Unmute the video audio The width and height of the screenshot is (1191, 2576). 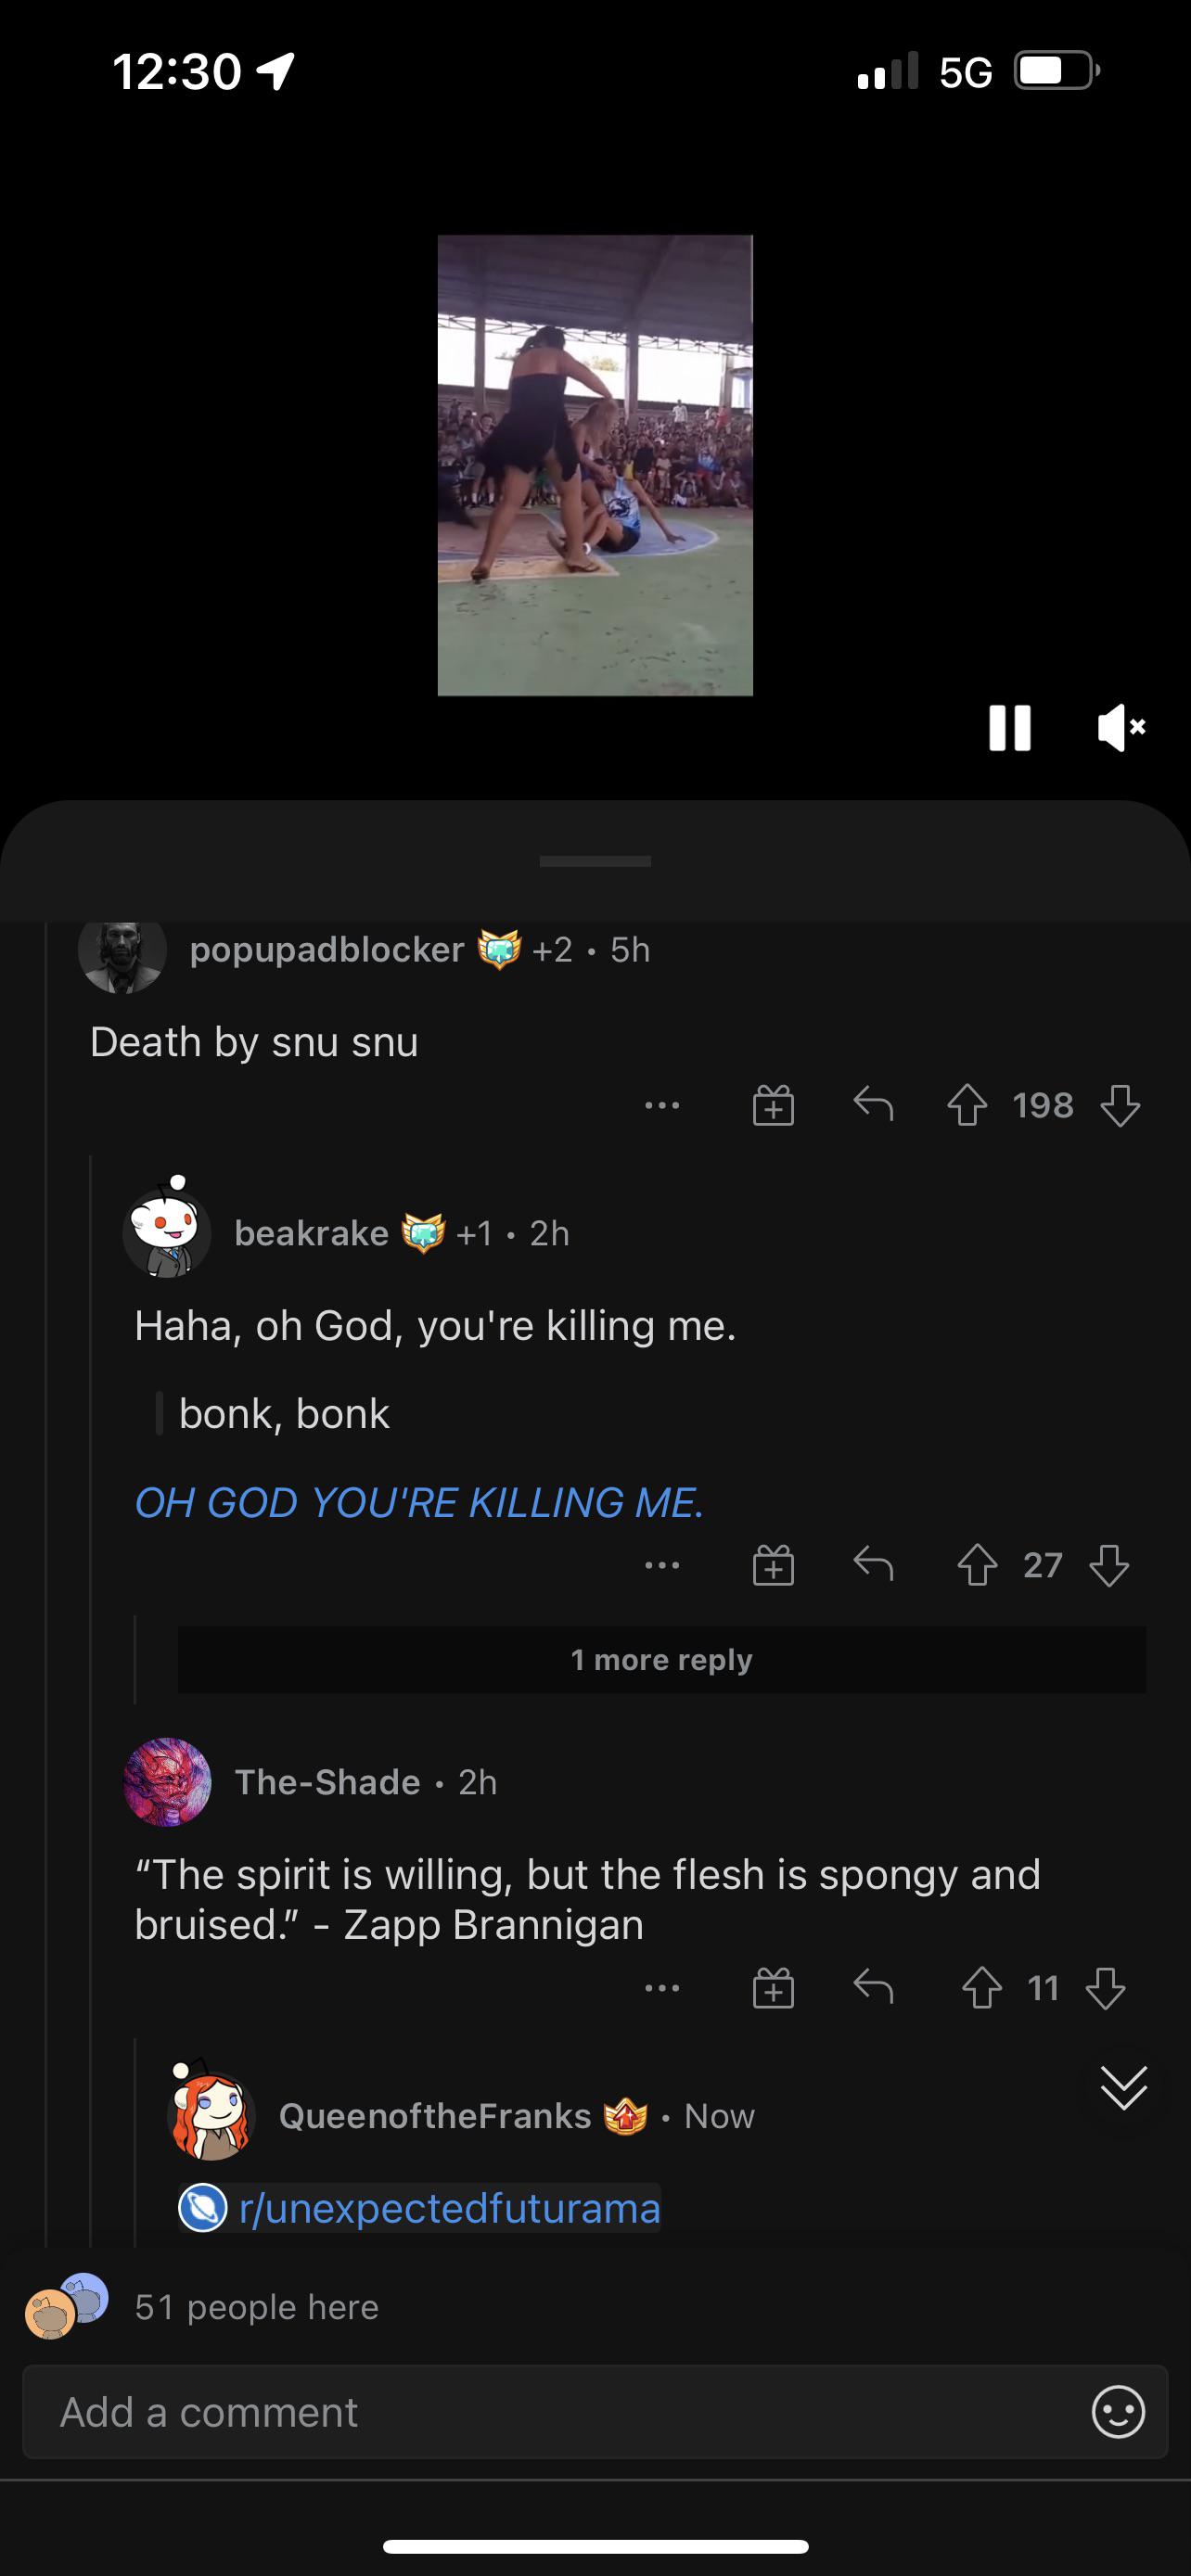tap(1120, 729)
